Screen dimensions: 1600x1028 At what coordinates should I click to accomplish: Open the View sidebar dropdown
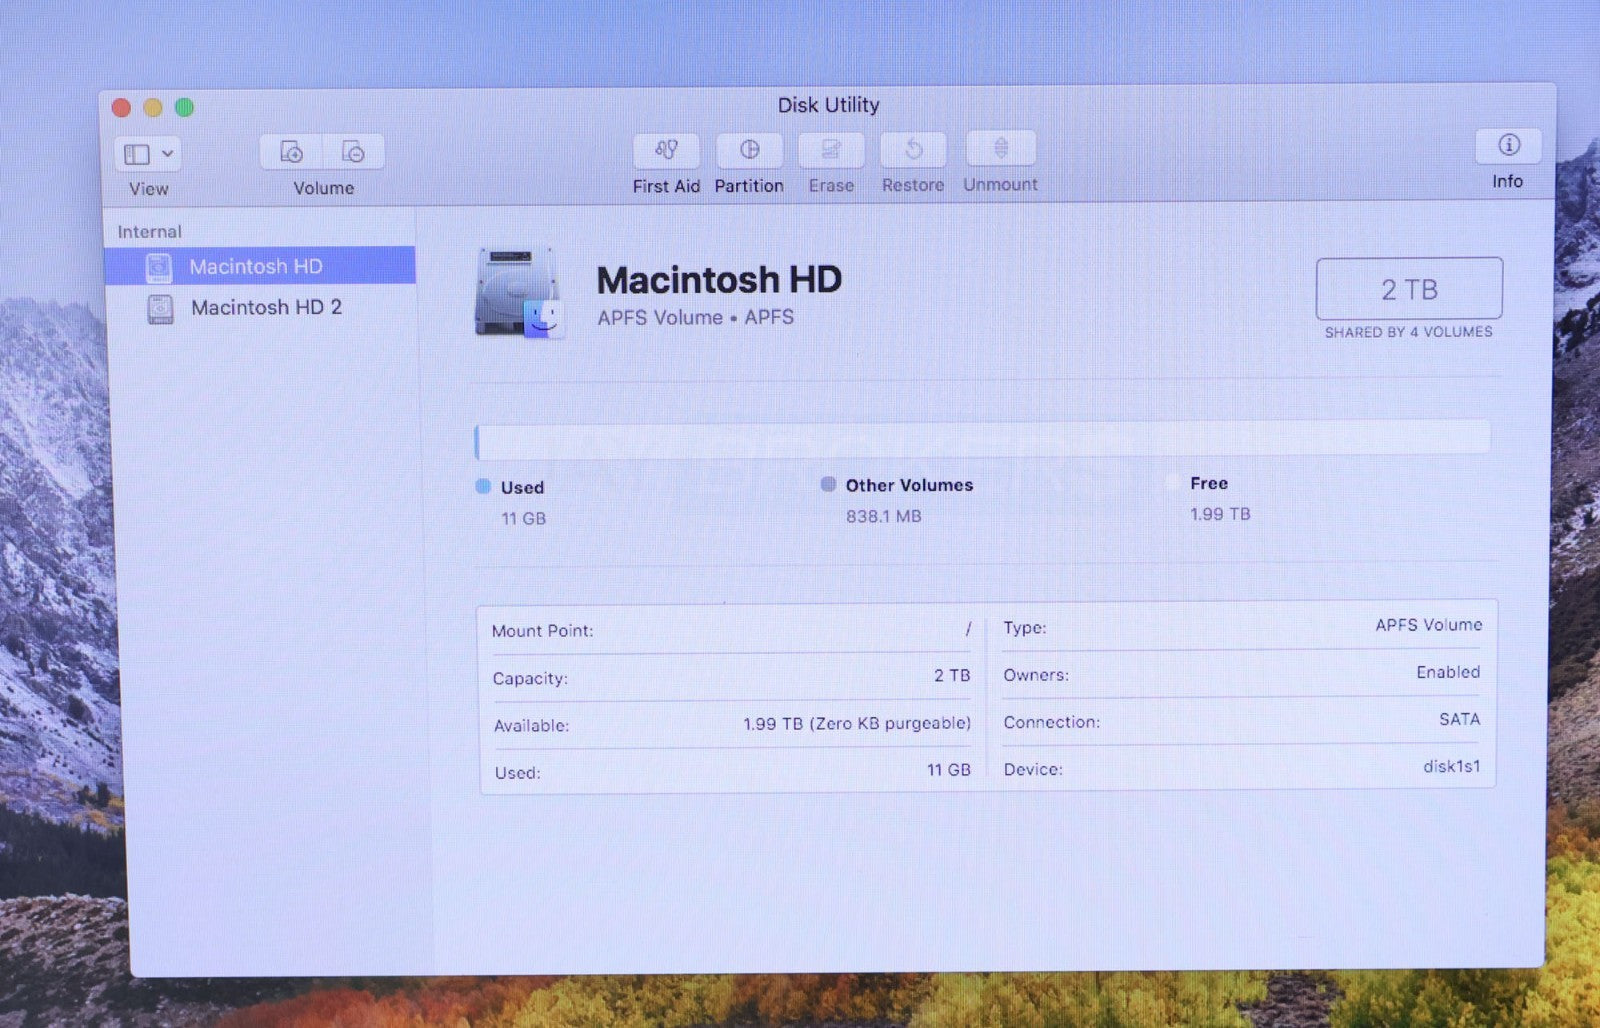tap(148, 154)
